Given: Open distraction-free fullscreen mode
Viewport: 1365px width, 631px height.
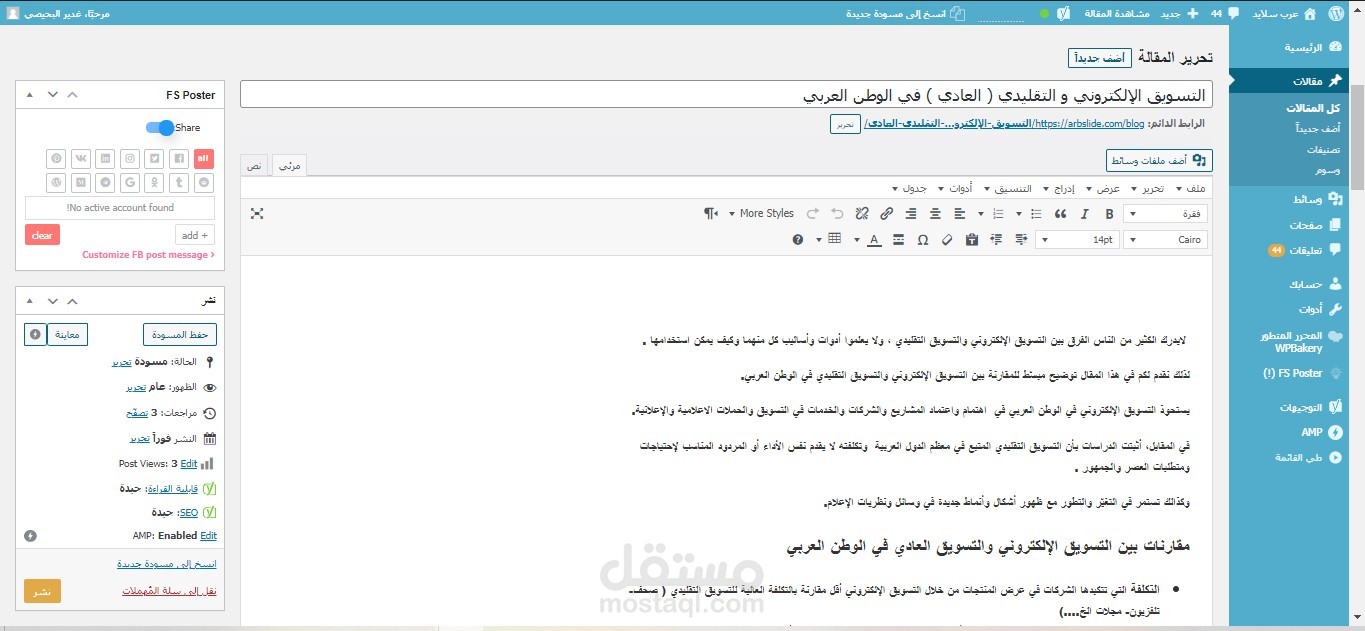Looking at the screenshot, I should click(x=257, y=214).
